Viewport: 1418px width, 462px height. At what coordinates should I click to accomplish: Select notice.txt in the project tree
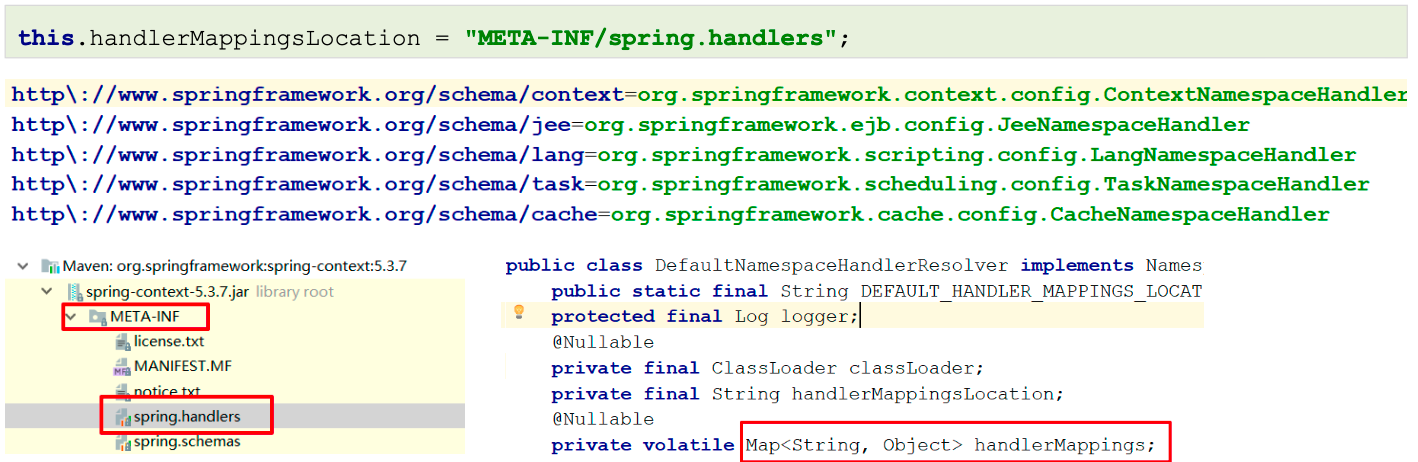pos(167,391)
